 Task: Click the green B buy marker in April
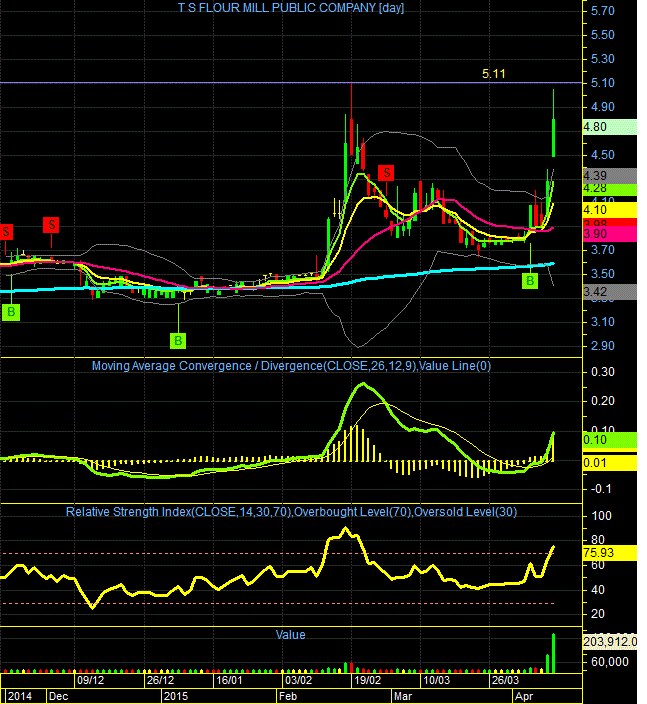(530, 281)
